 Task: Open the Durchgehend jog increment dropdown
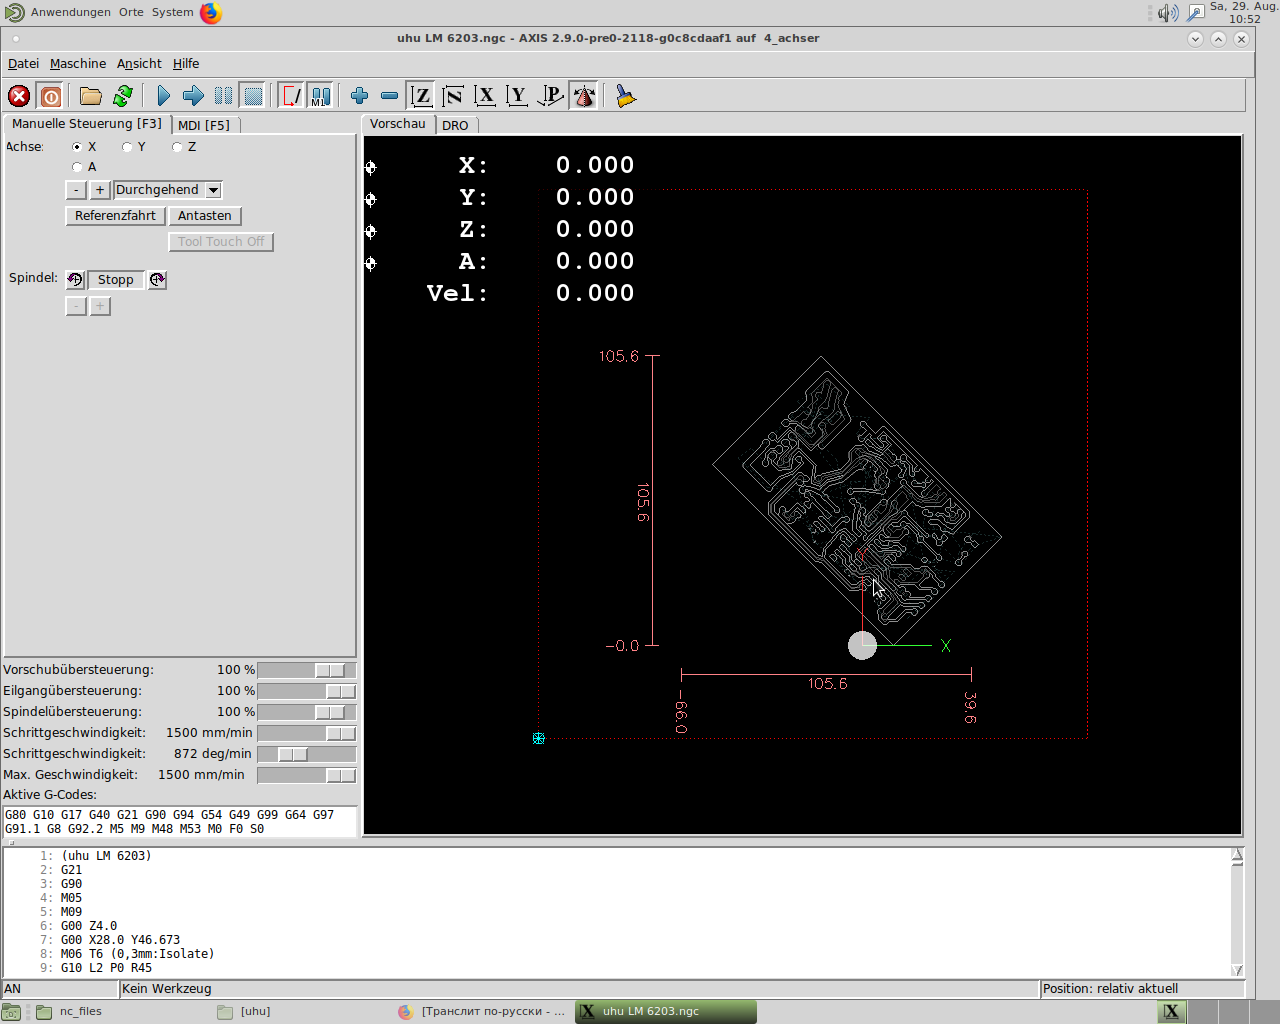click(213, 190)
